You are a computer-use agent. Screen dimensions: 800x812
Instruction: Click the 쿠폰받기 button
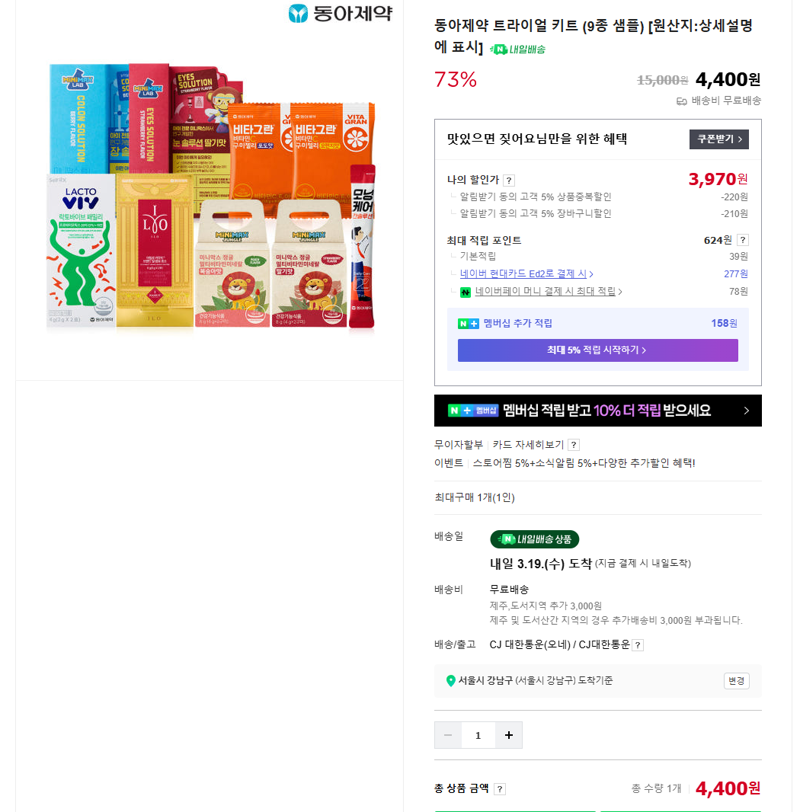click(x=719, y=139)
